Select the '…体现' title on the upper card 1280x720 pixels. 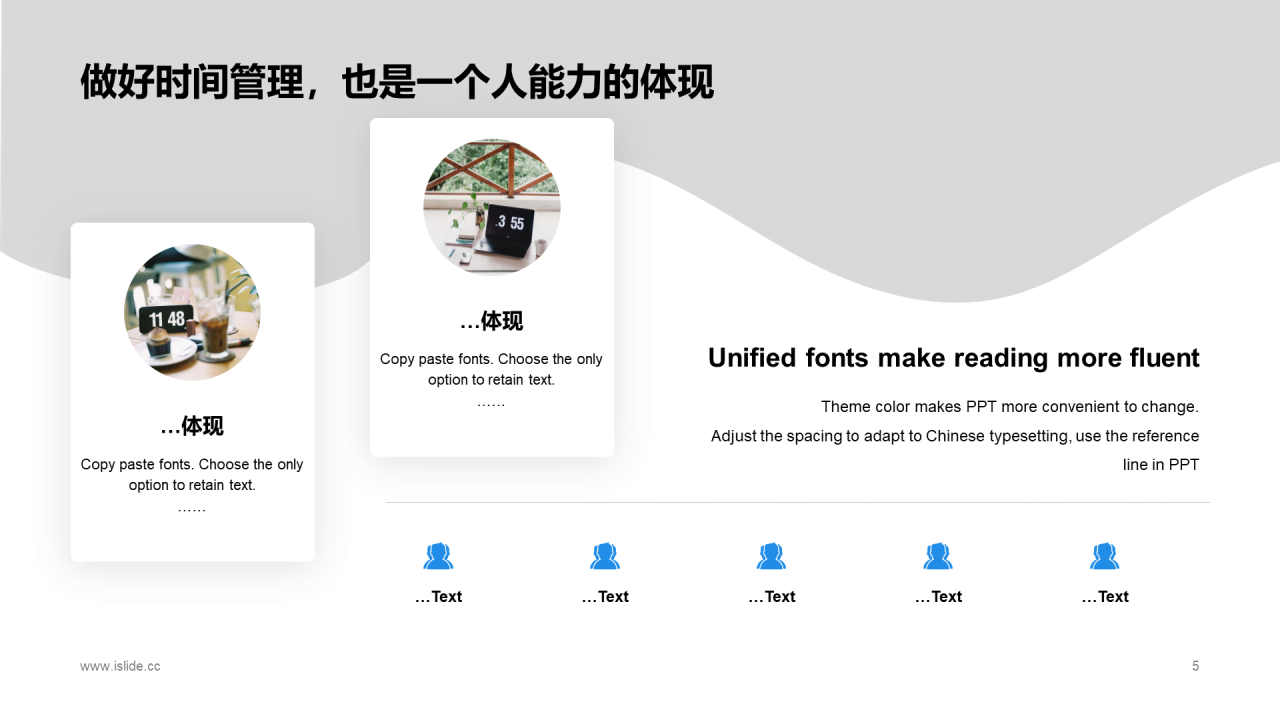click(x=492, y=321)
